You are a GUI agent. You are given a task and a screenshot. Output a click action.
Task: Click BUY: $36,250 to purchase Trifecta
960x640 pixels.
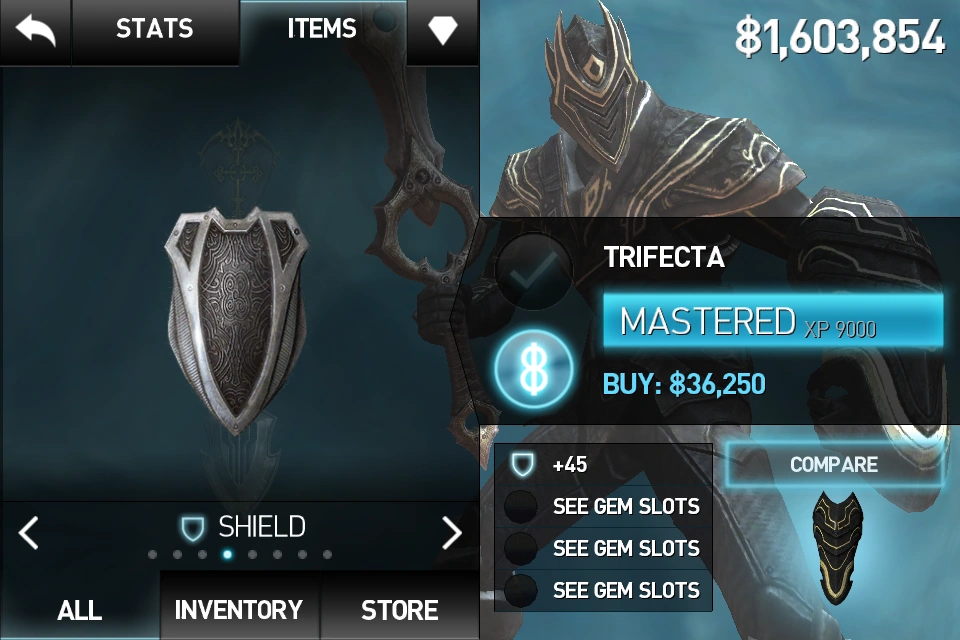(684, 385)
